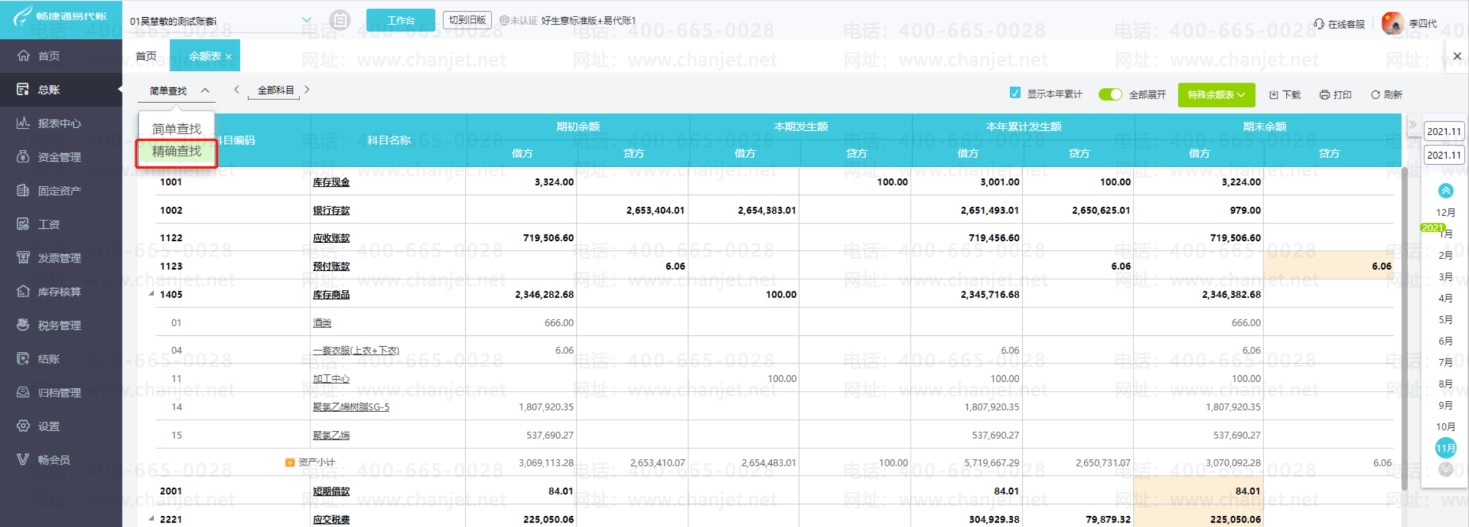Viewport: 1469px width, 527px height.
Task: Open 短期借款 subject link
Action: [x=331, y=491]
